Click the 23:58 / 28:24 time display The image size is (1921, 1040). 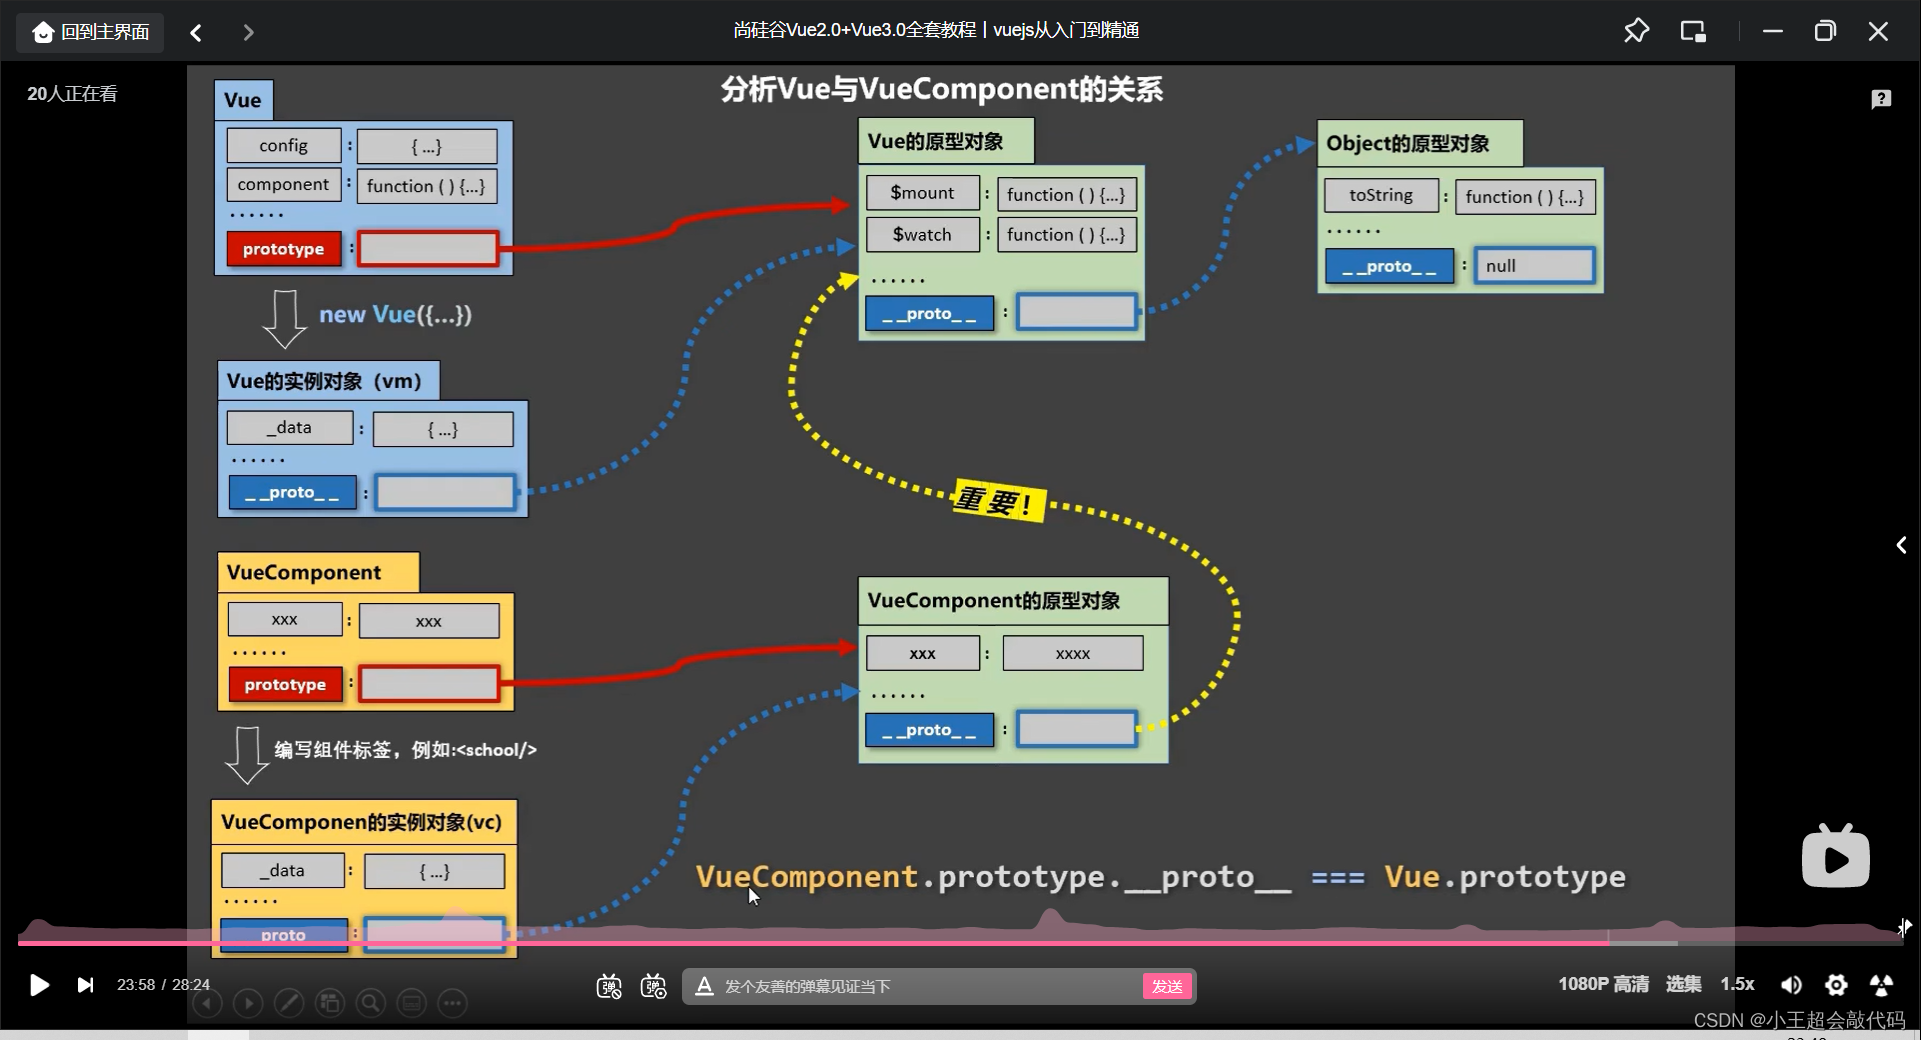(x=163, y=985)
